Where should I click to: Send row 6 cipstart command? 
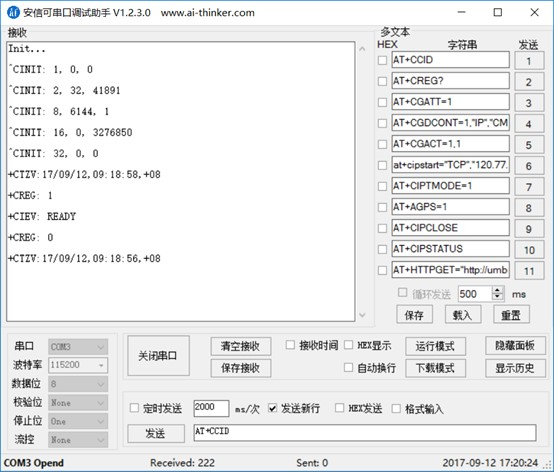[x=529, y=166]
